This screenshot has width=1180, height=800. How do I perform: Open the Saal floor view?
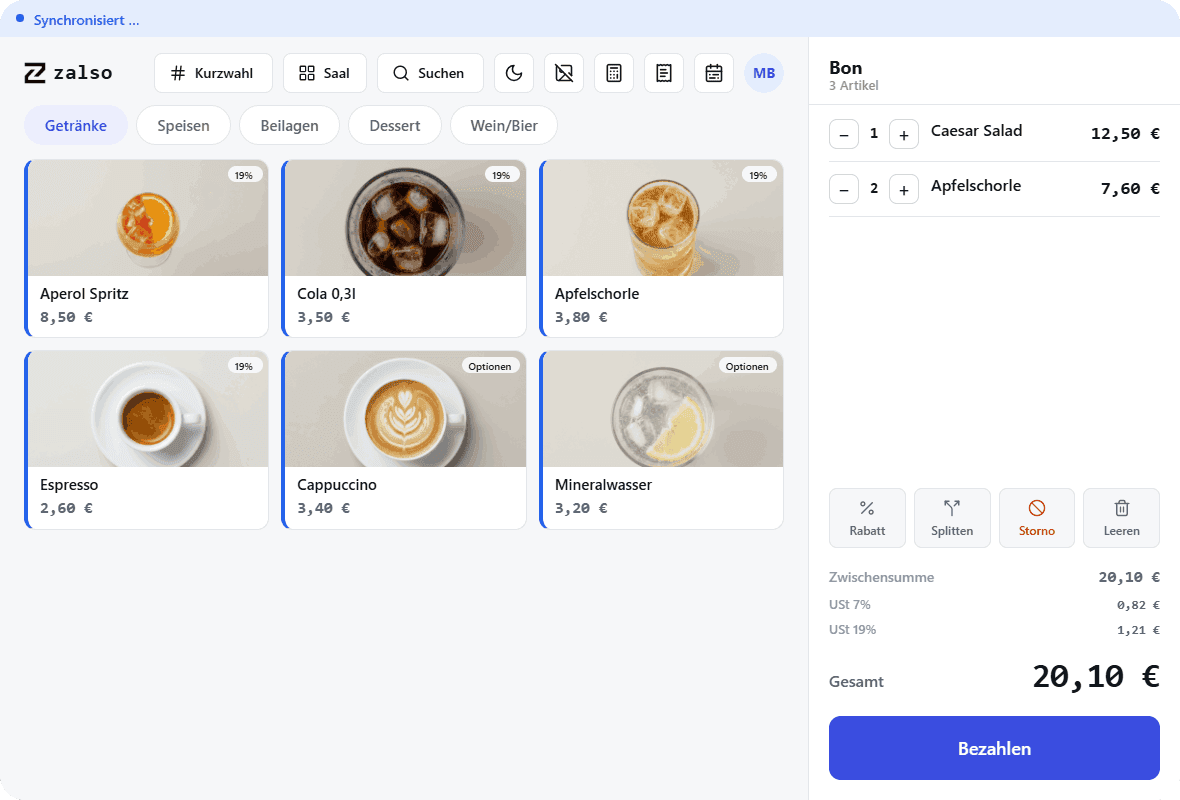324,73
